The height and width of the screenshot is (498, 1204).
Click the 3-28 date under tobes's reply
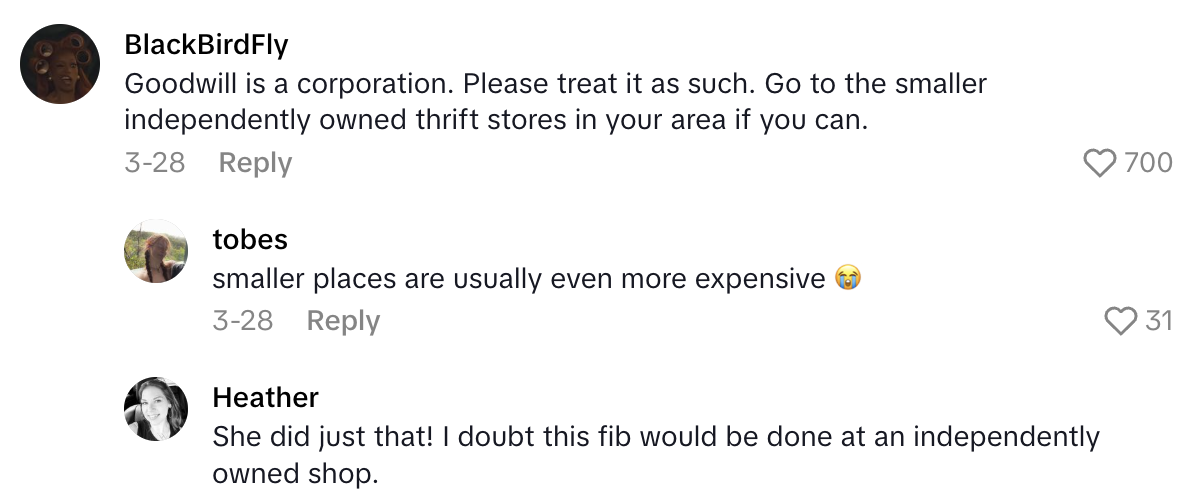(x=242, y=321)
